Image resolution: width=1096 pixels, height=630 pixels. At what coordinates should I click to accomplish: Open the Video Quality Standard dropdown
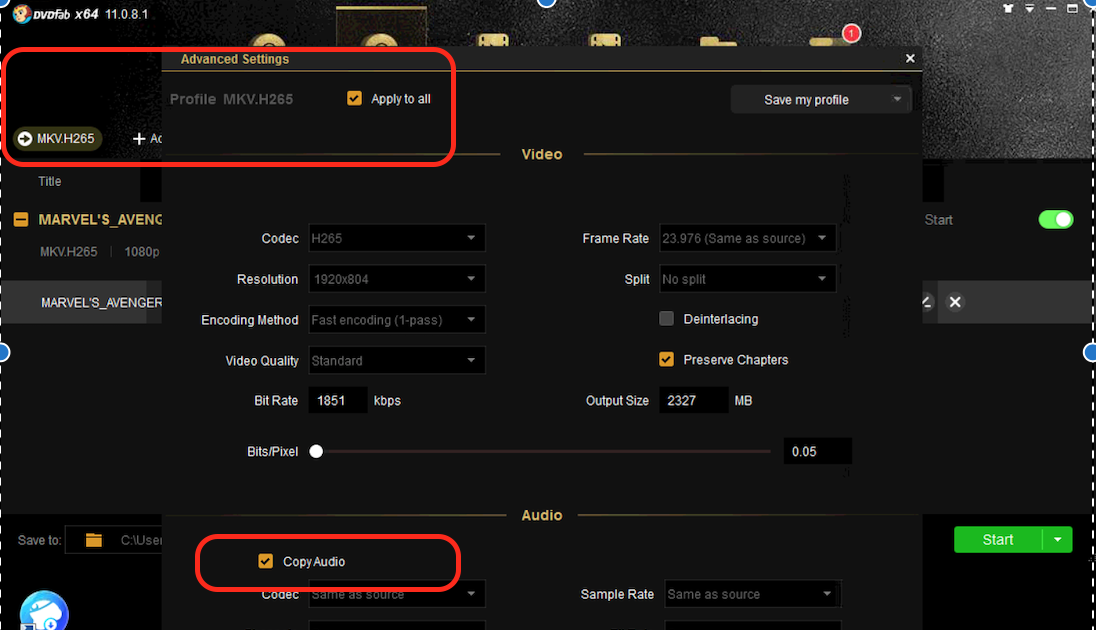[396, 360]
